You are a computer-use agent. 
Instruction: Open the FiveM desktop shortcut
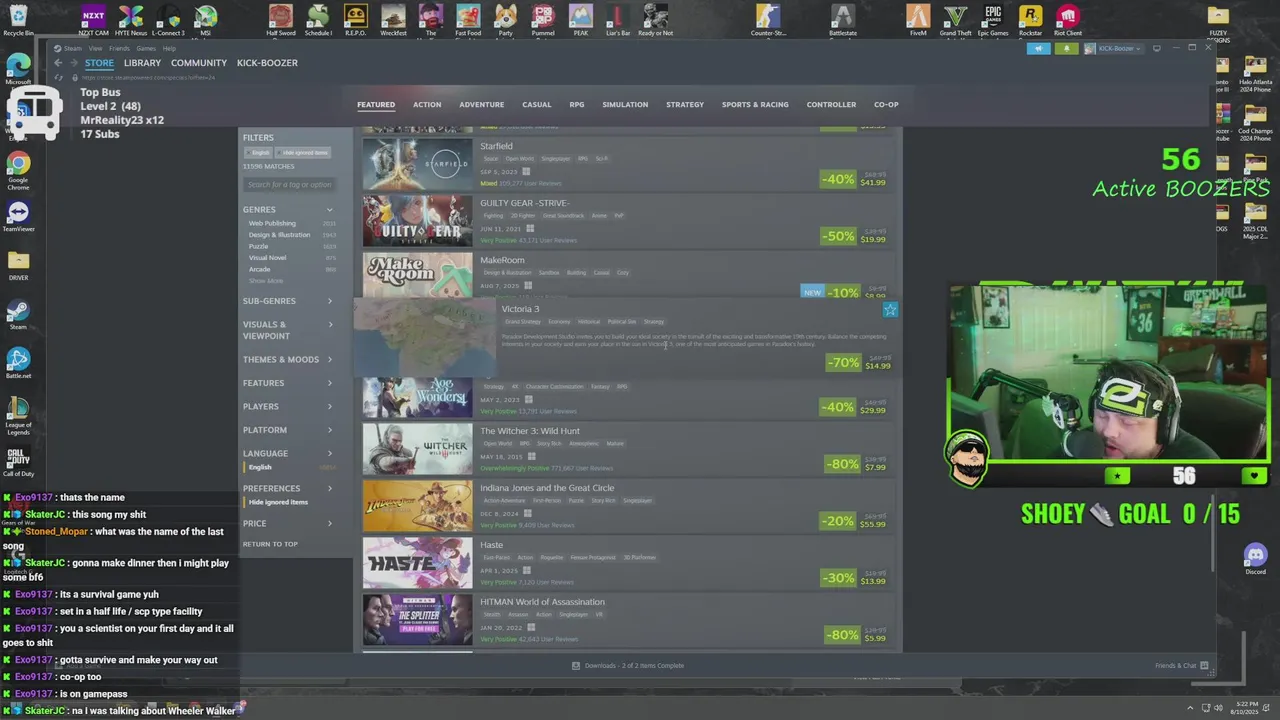[918, 20]
